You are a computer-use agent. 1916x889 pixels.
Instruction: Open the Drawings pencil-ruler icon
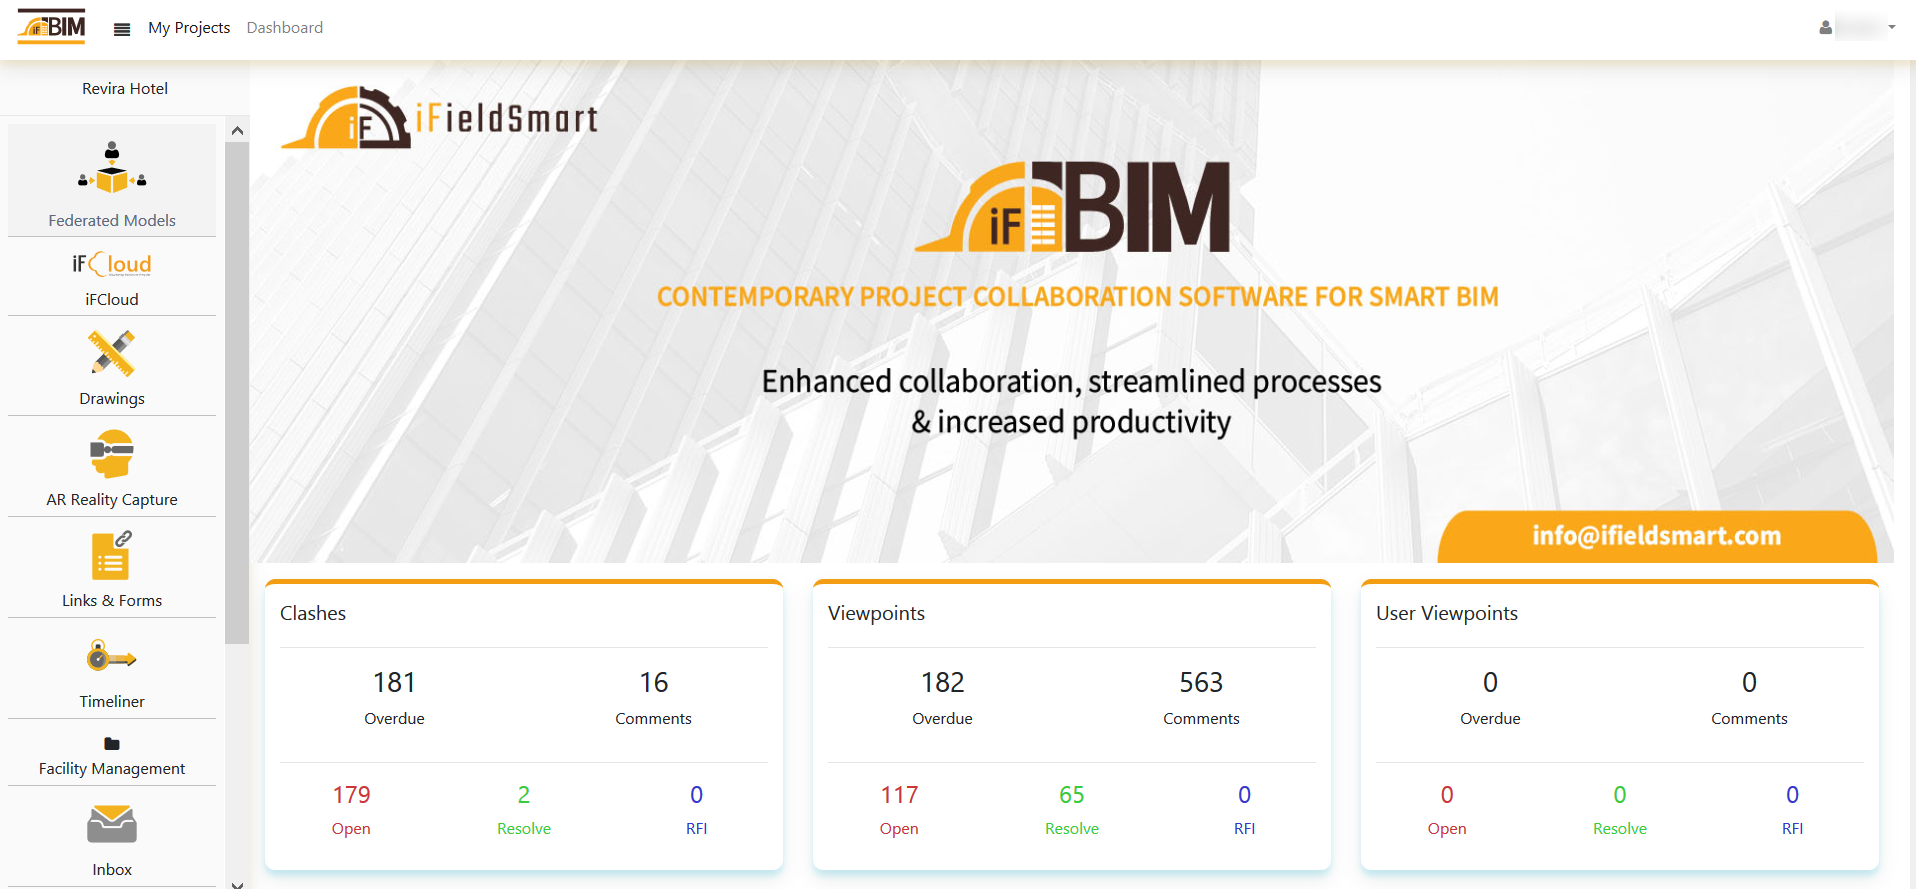click(112, 354)
